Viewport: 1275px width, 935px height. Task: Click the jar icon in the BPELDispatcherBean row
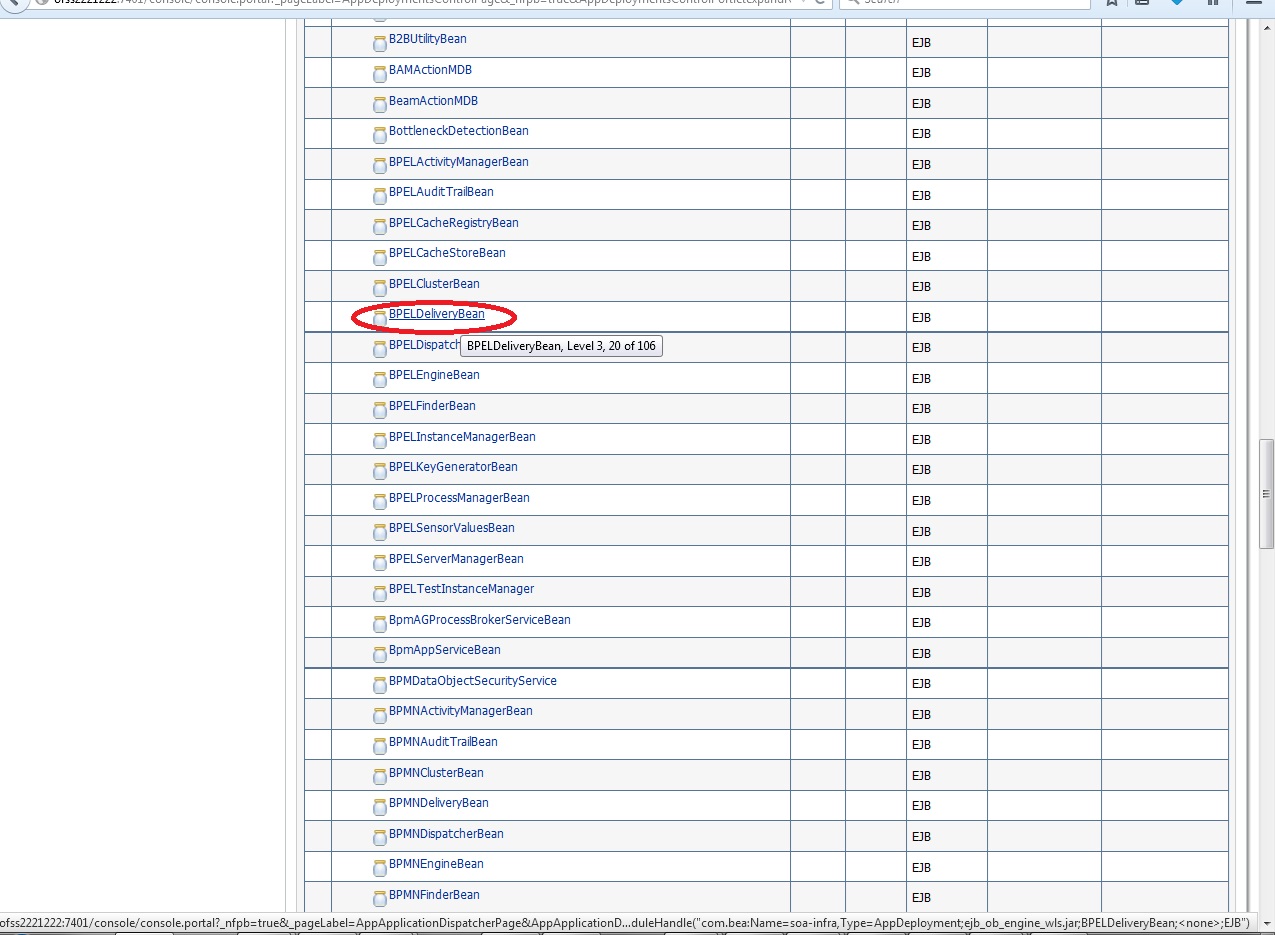point(380,349)
